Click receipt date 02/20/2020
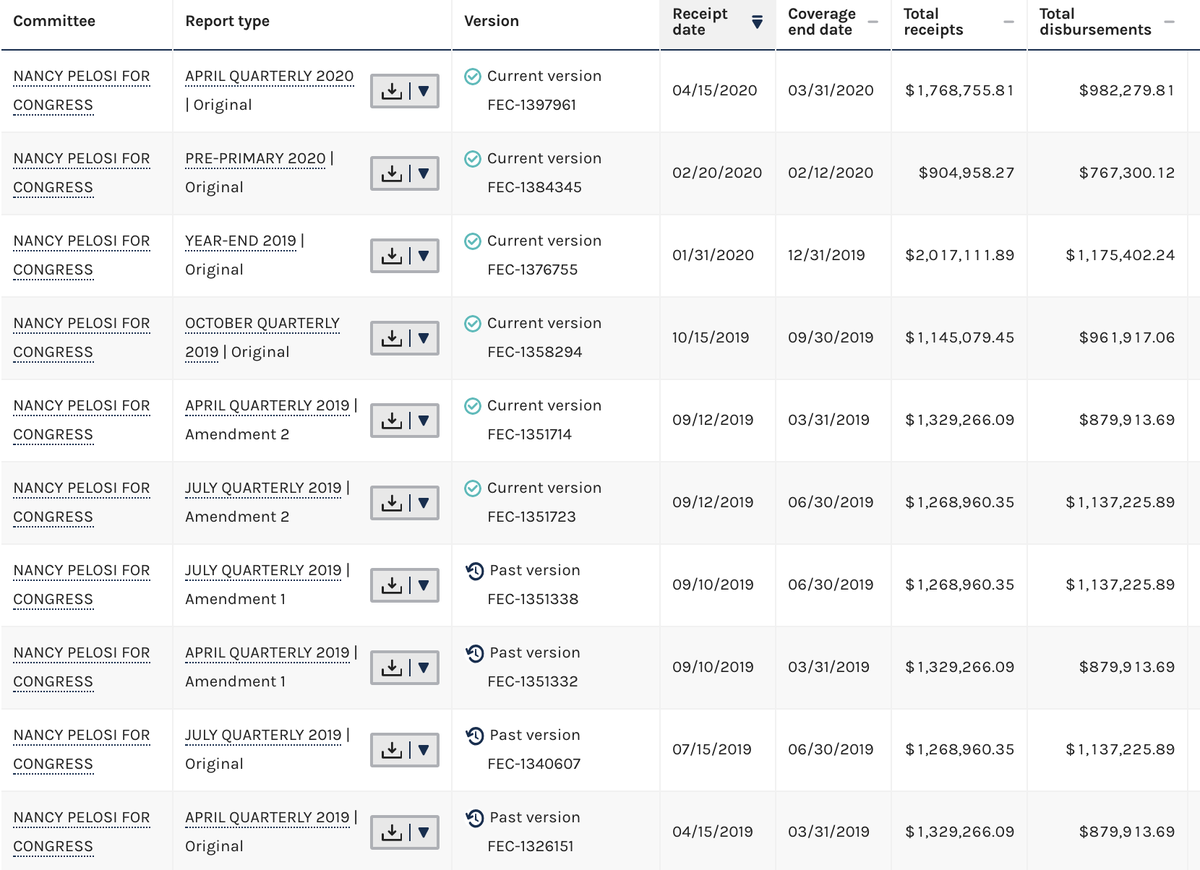This screenshot has width=1200, height=870. coord(717,173)
